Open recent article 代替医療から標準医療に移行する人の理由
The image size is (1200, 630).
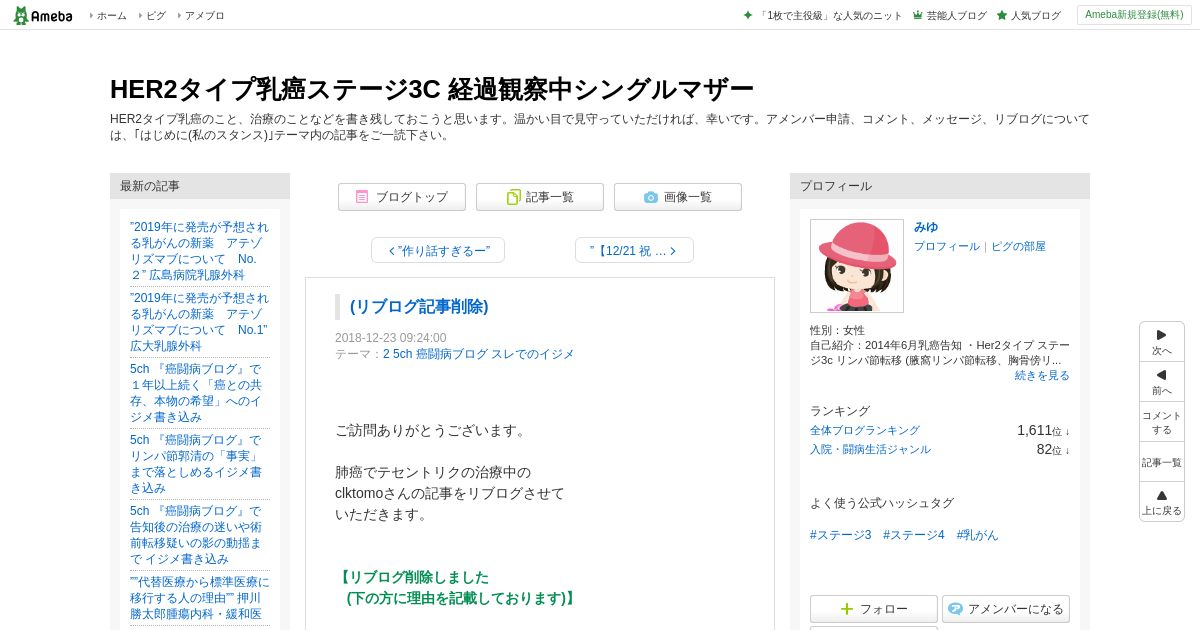pos(200,598)
